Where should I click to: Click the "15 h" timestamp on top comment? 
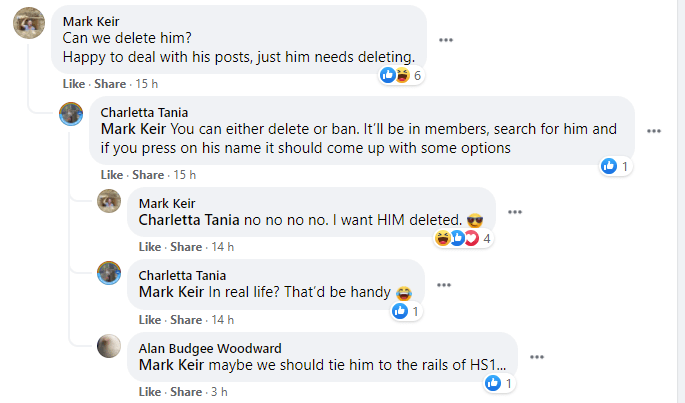click(147, 84)
